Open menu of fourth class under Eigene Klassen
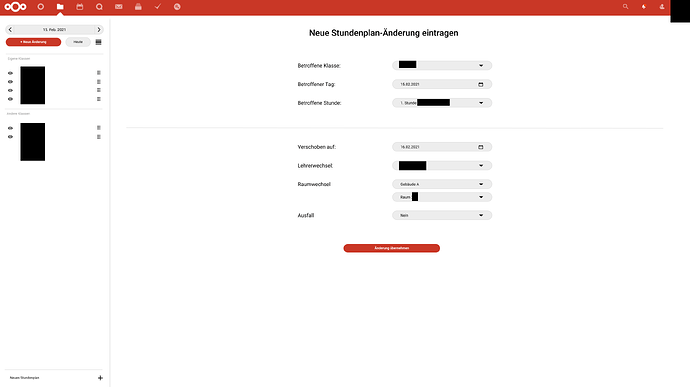Viewport: 690px width, 387px height. [99, 99]
